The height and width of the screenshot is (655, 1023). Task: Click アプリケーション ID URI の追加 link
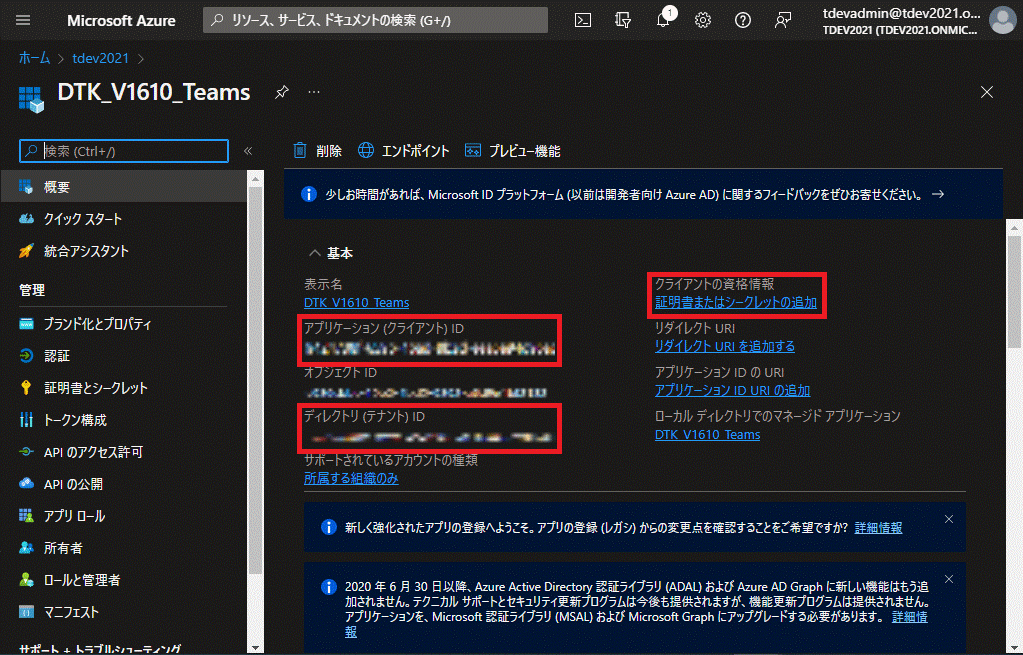[x=732, y=391]
